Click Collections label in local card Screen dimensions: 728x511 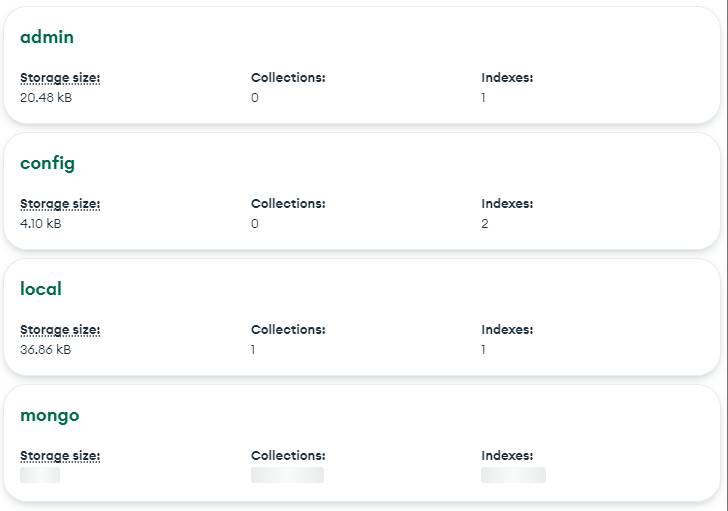coord(288,330)
